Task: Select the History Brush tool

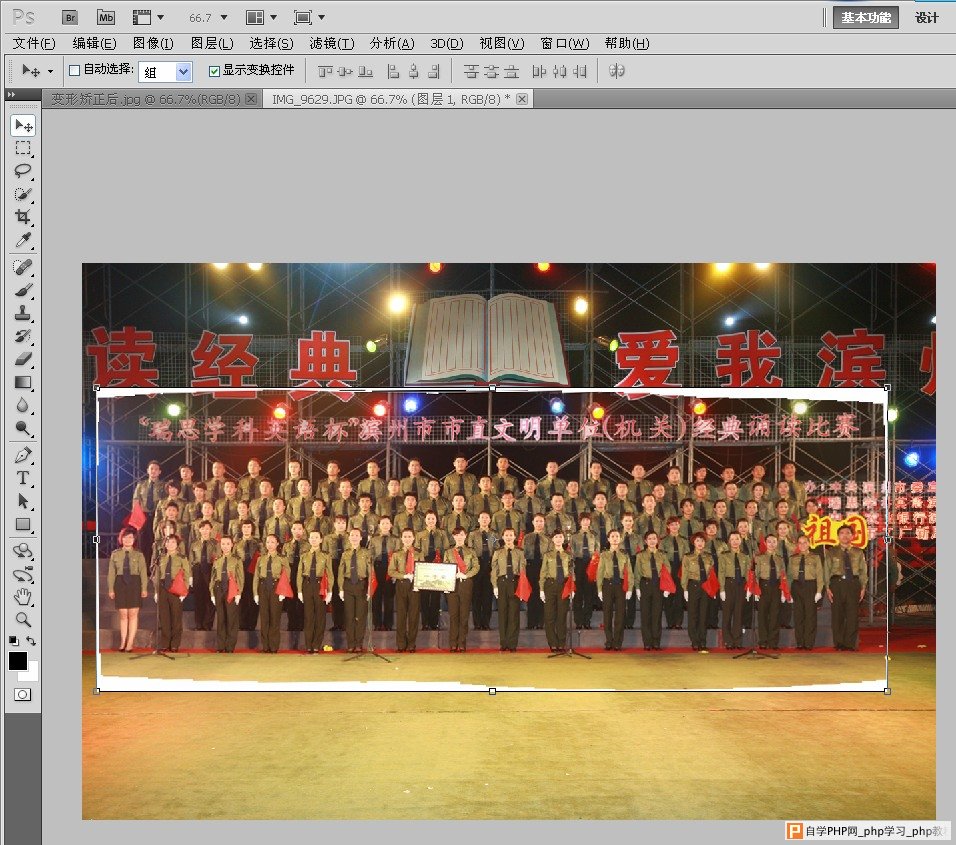Action: point(23,336)
